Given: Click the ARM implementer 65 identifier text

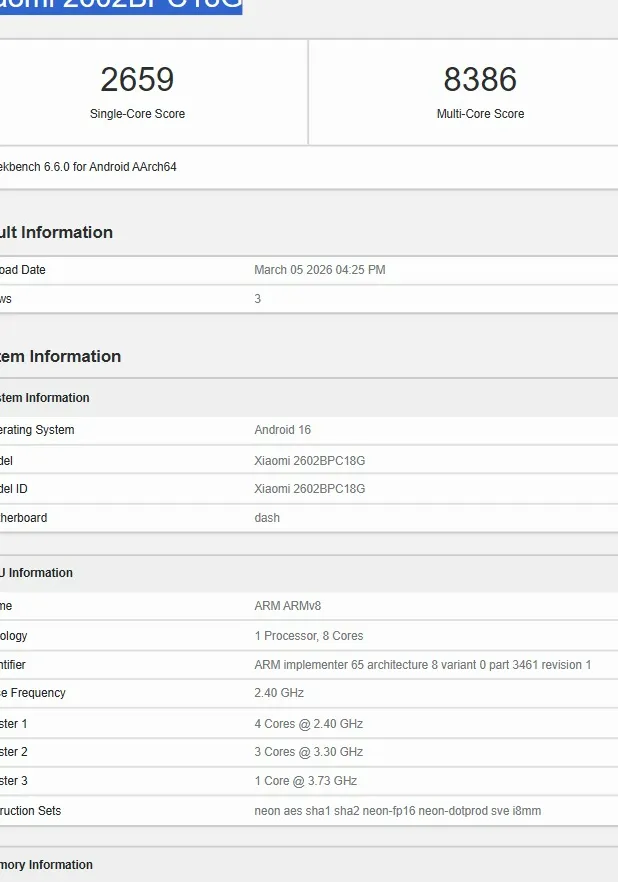Looking at the screenshot, I should (x=422, y=665).
